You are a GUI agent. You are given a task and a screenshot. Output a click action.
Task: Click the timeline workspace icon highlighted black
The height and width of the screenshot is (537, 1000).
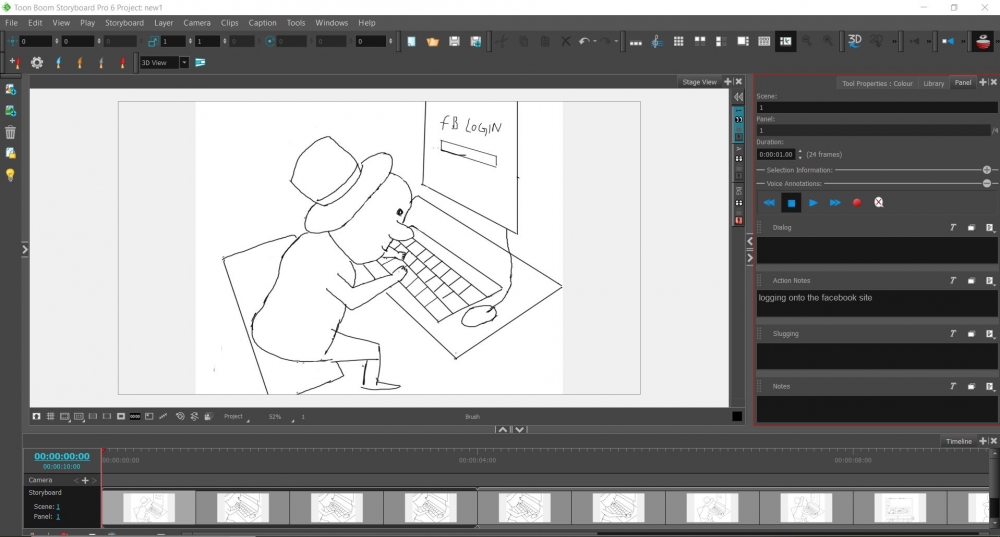[x=786, y=41]
